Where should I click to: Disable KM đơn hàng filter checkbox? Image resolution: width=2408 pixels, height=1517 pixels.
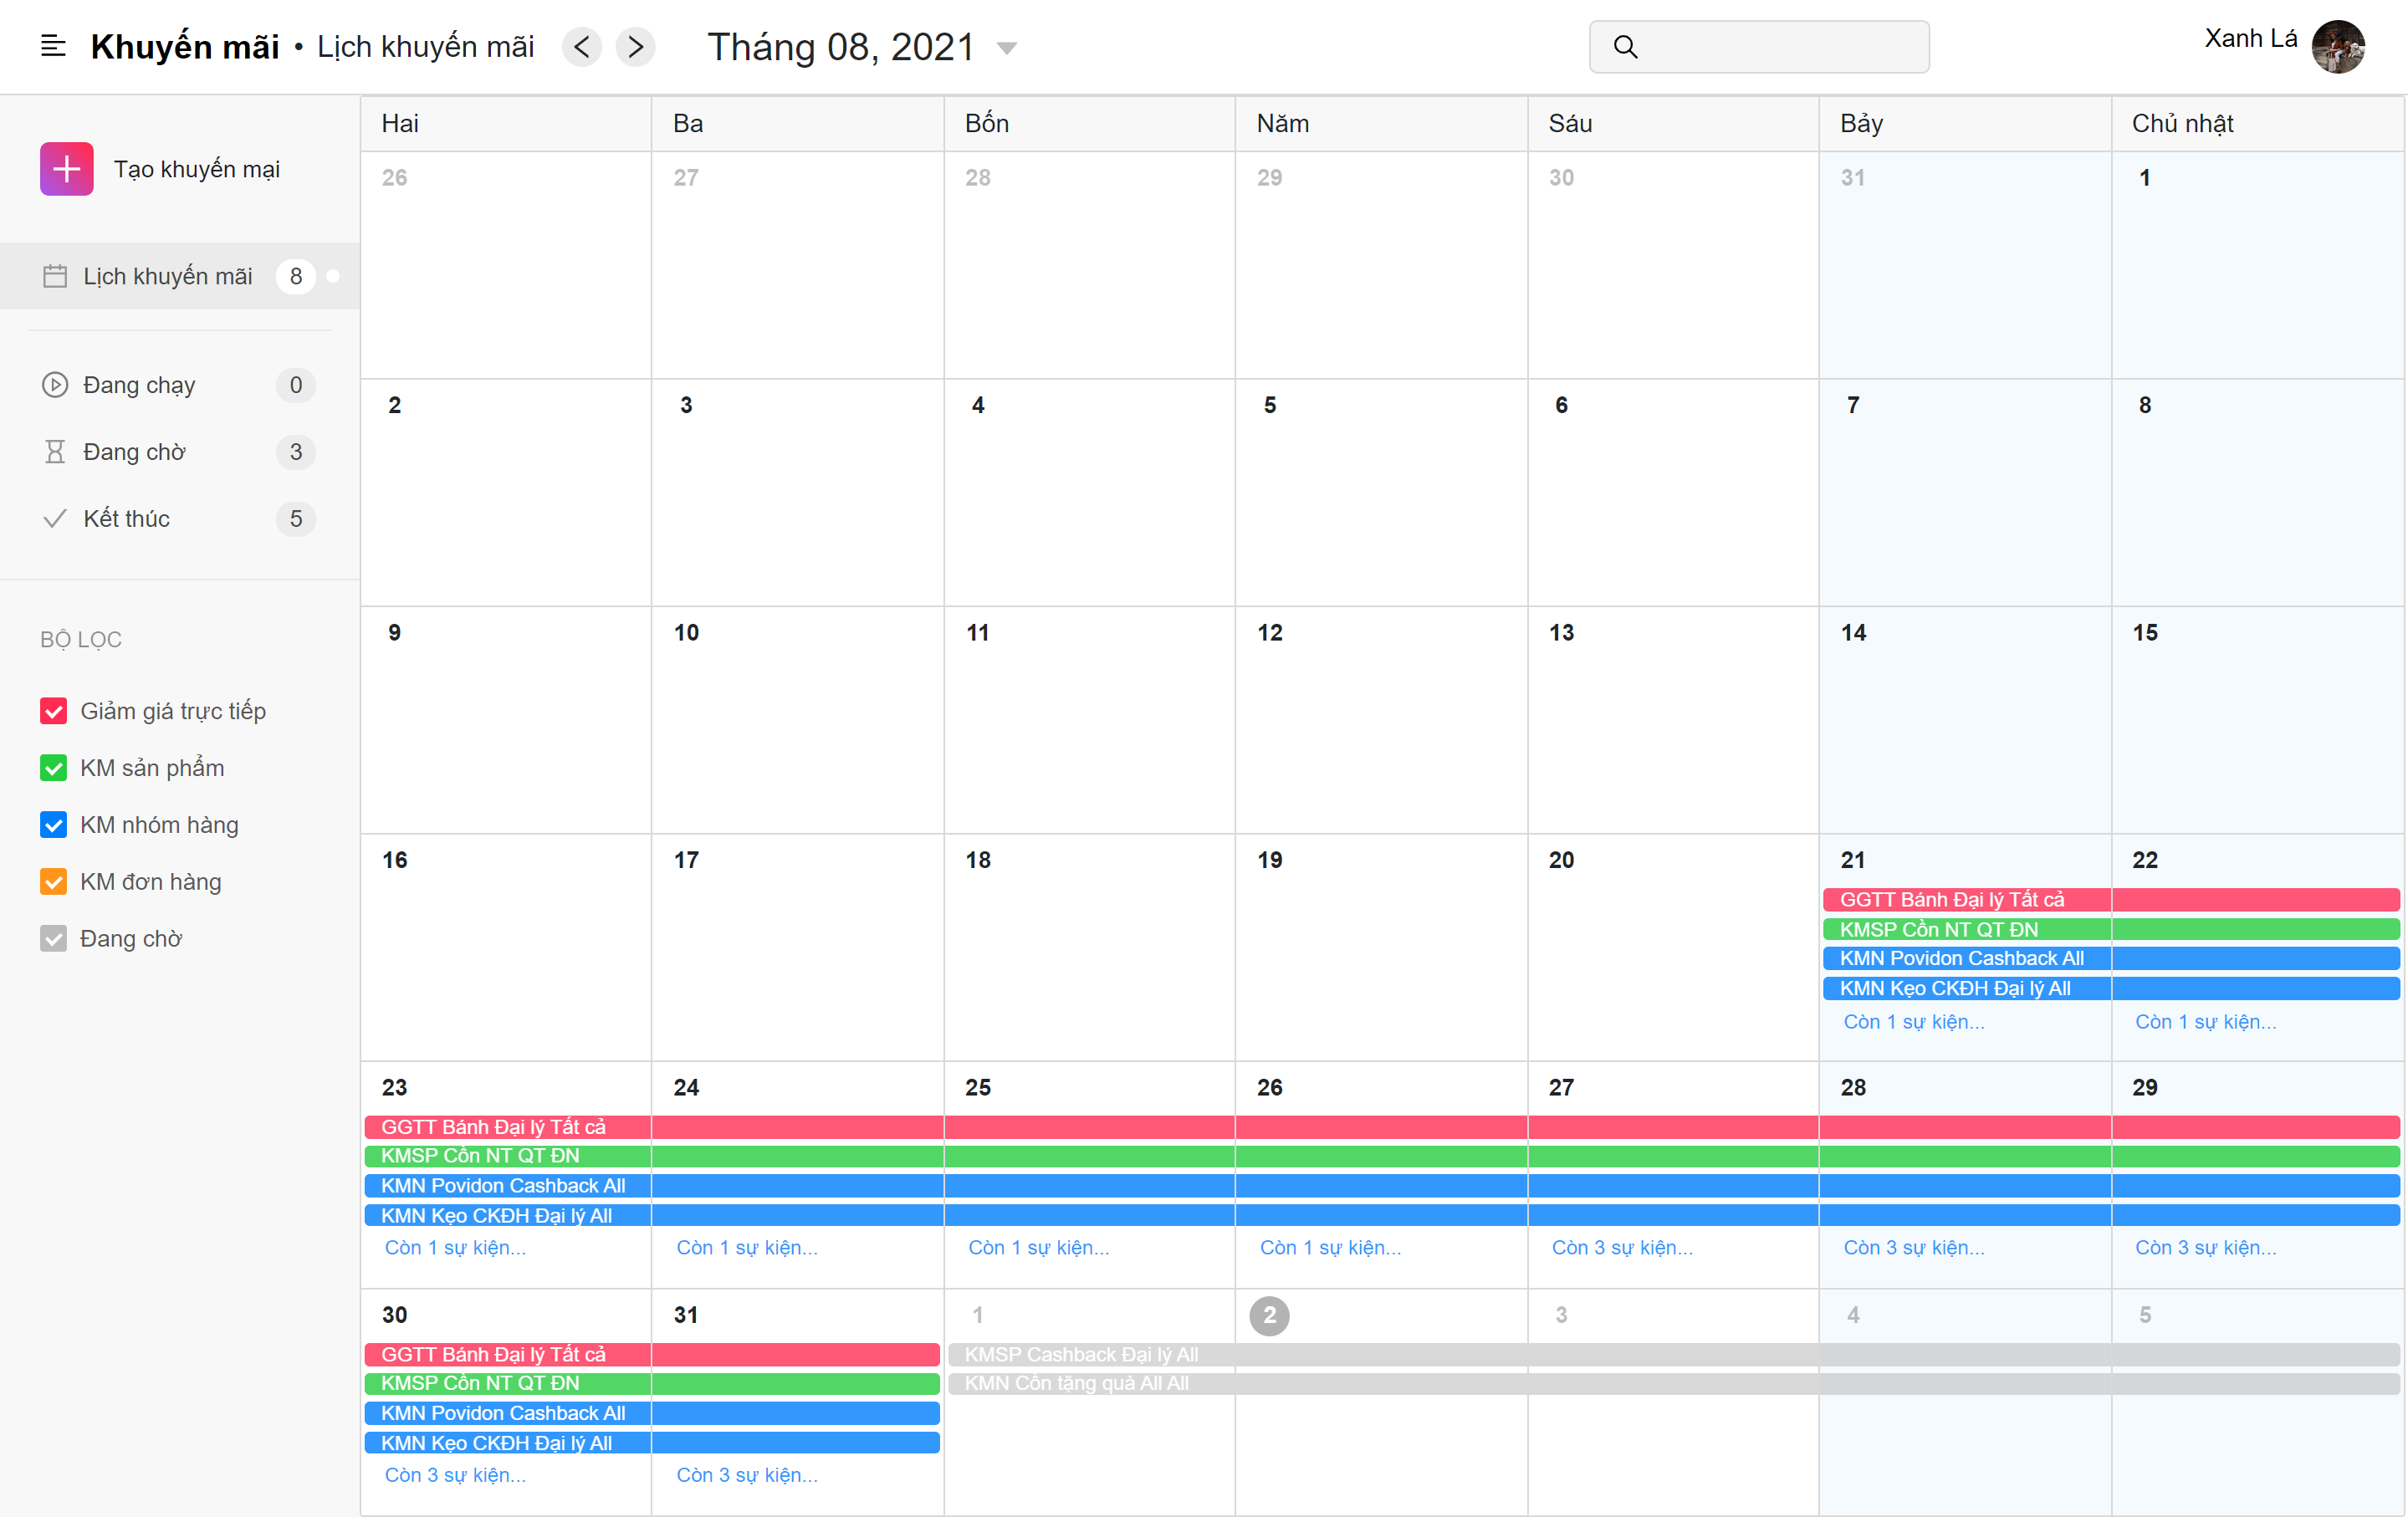(54, 882)
